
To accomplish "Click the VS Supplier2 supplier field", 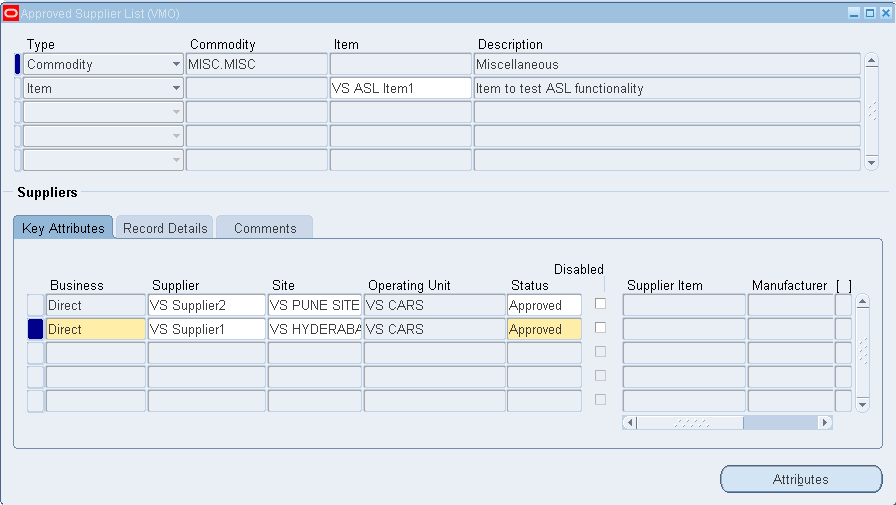I will tap(207, 306).
